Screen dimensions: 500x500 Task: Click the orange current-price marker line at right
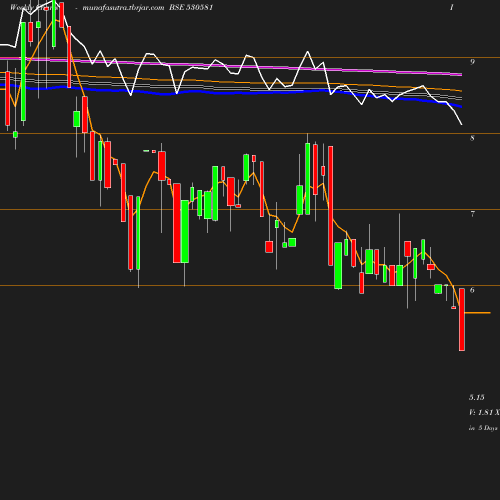point(477,313)
